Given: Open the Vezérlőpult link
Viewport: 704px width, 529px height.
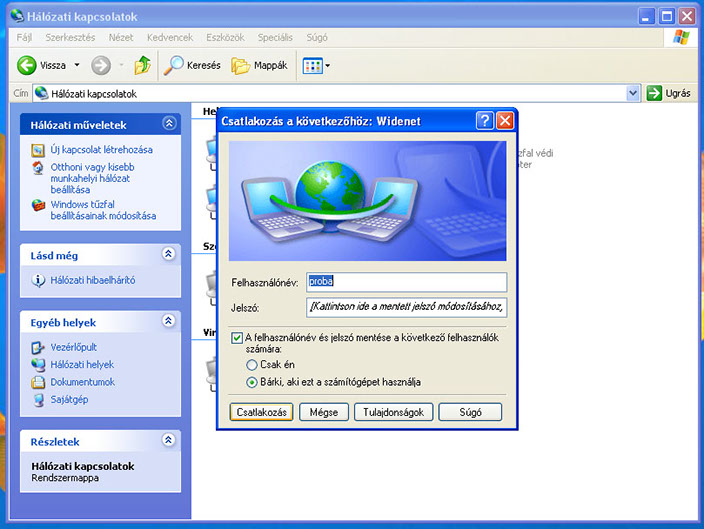Looking at the screenshot, I should [74, 347].
